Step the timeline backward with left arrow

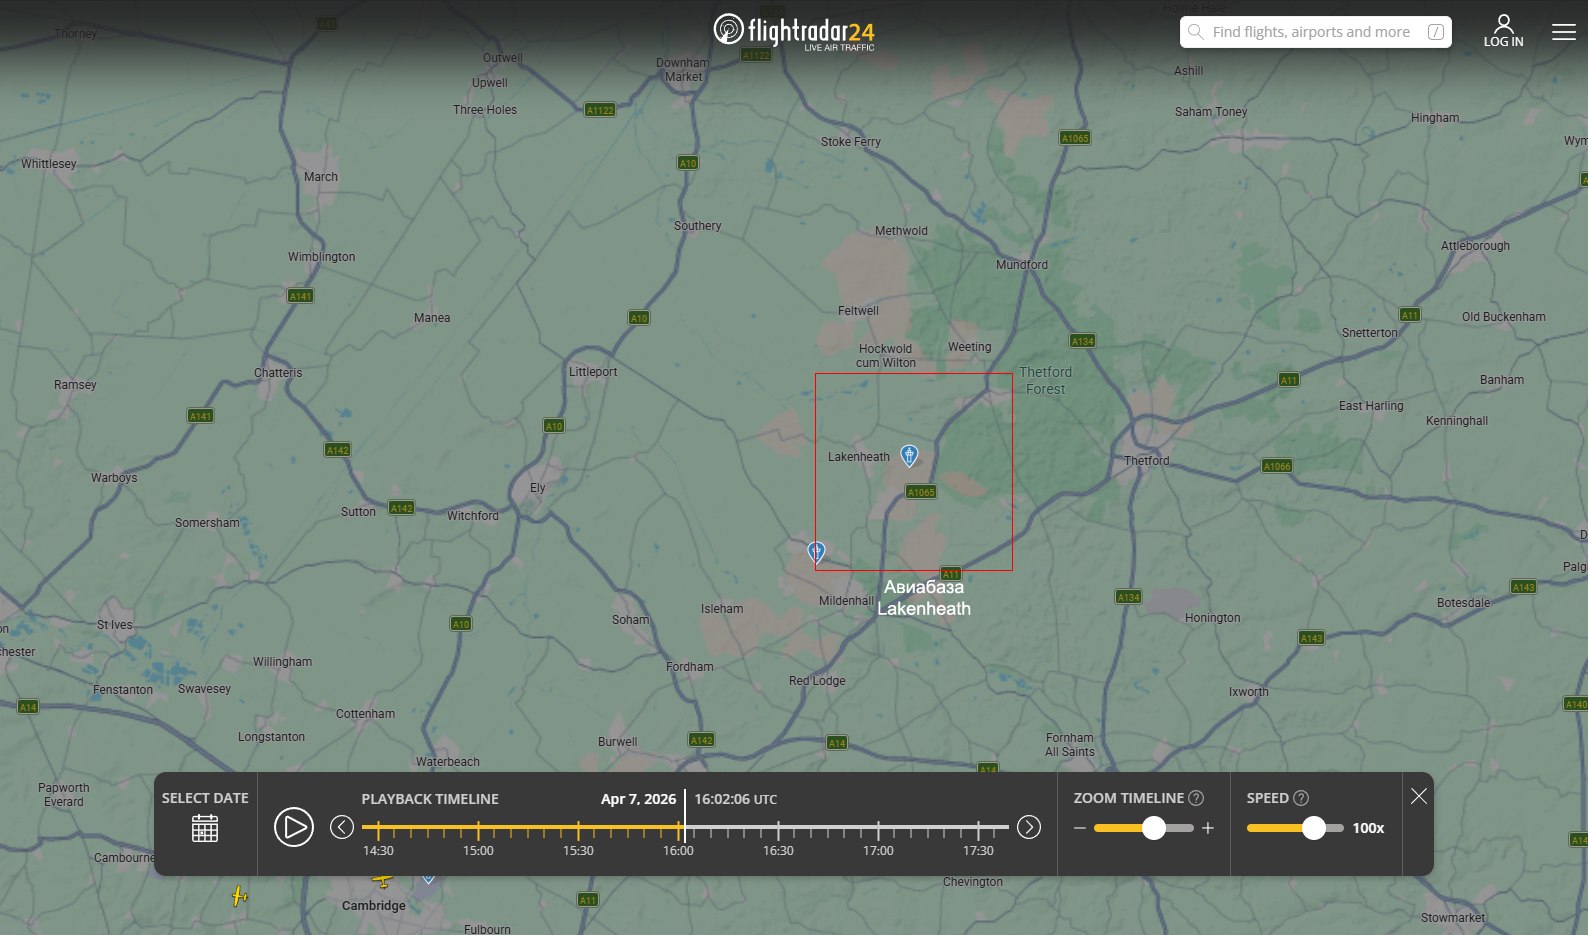pos(342,827)
